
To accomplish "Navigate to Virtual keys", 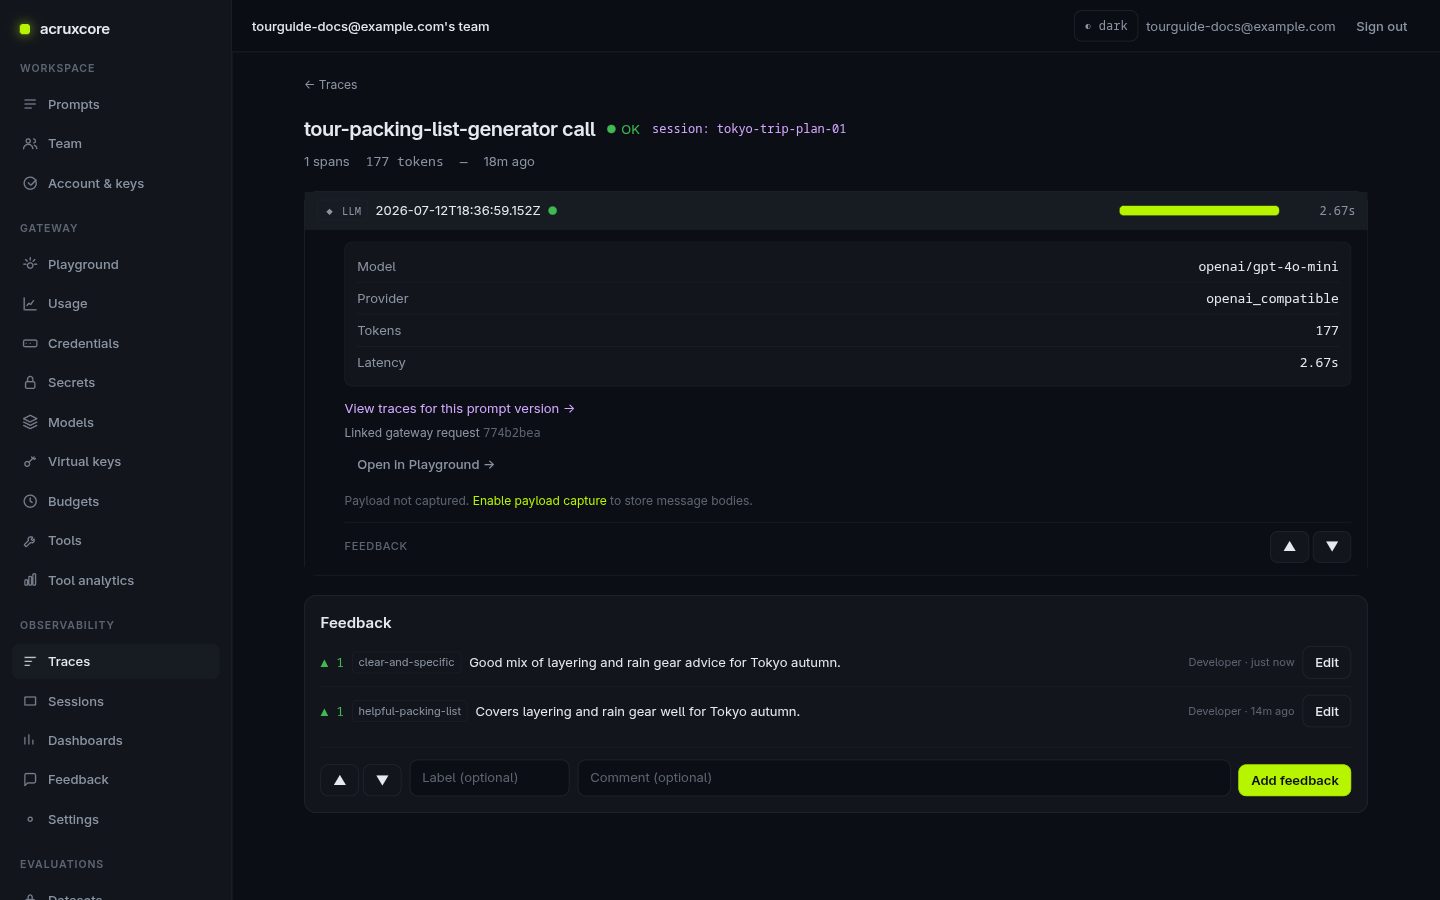I will click(116, 462).
